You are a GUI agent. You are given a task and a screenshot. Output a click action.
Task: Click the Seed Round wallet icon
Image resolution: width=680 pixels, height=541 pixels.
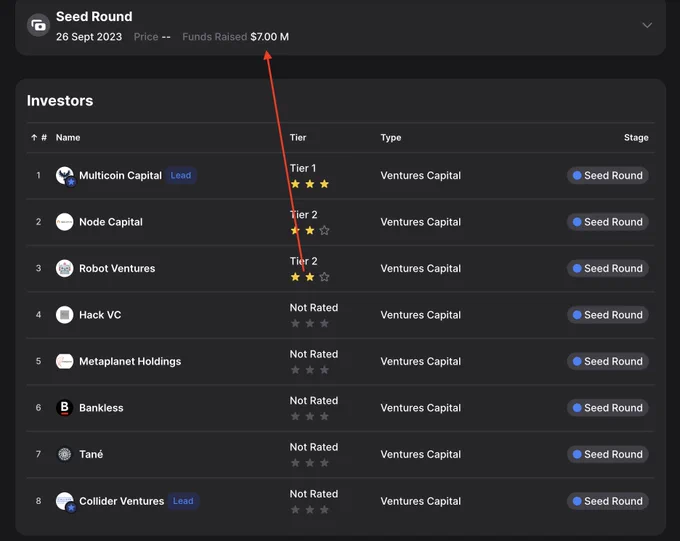tap(39, 26)
